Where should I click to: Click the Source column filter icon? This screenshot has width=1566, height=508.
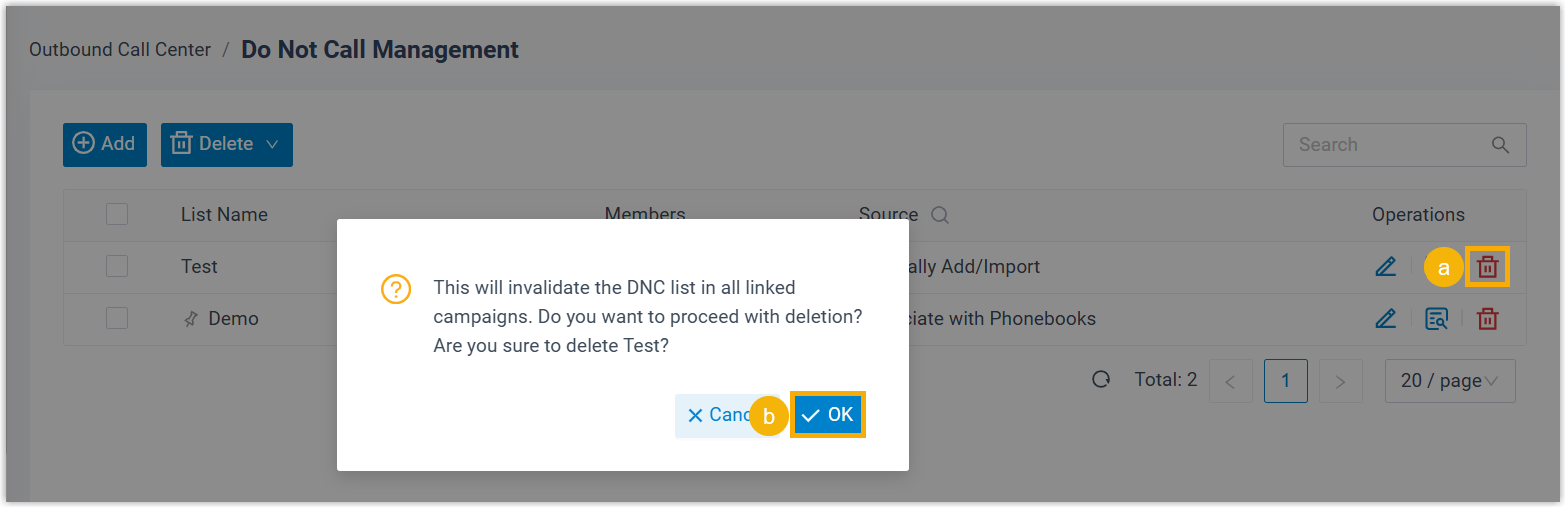point(939,215)
